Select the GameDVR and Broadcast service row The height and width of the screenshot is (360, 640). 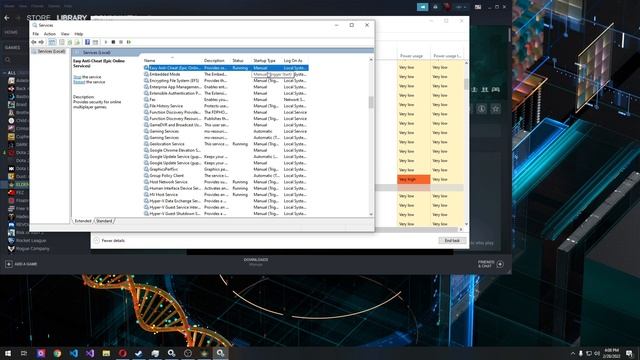click(x=226, y=125)
